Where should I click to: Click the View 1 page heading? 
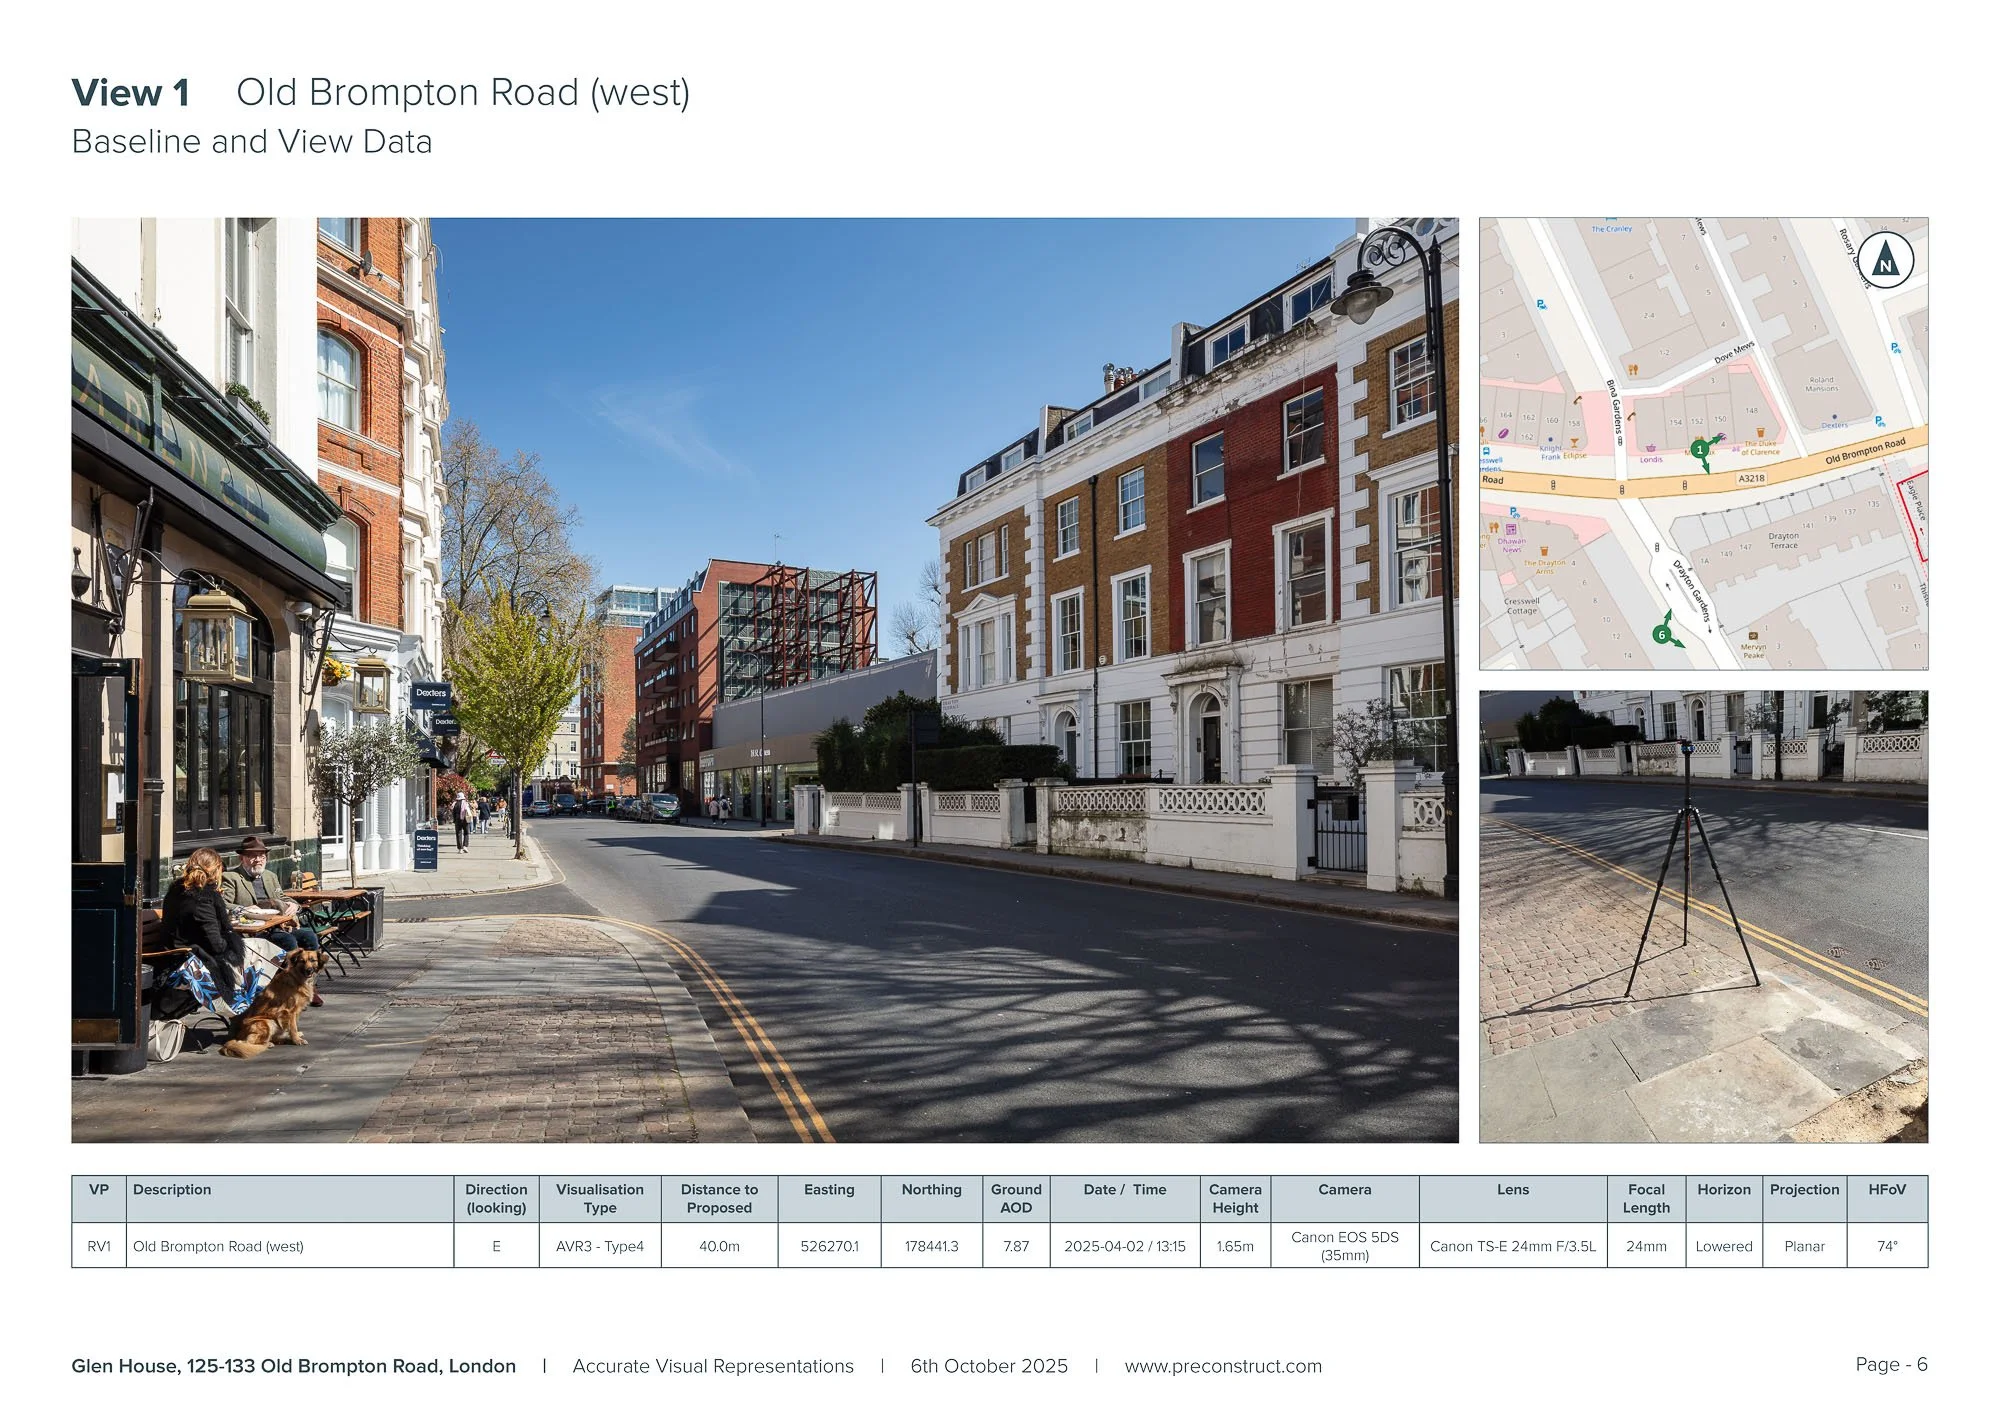click(x=130, y=93)
